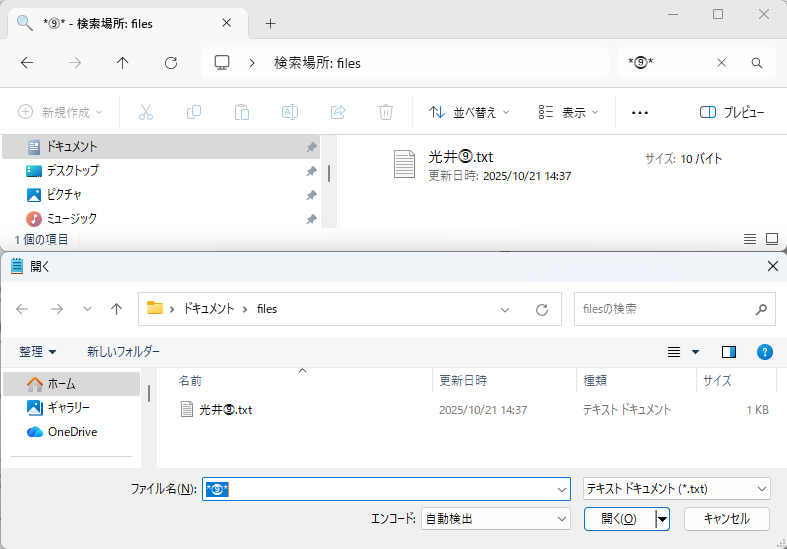The width and height of the screenshot is (787, 549).
Task: Click the filesの検索 search field
Action: tap(675, 309)
